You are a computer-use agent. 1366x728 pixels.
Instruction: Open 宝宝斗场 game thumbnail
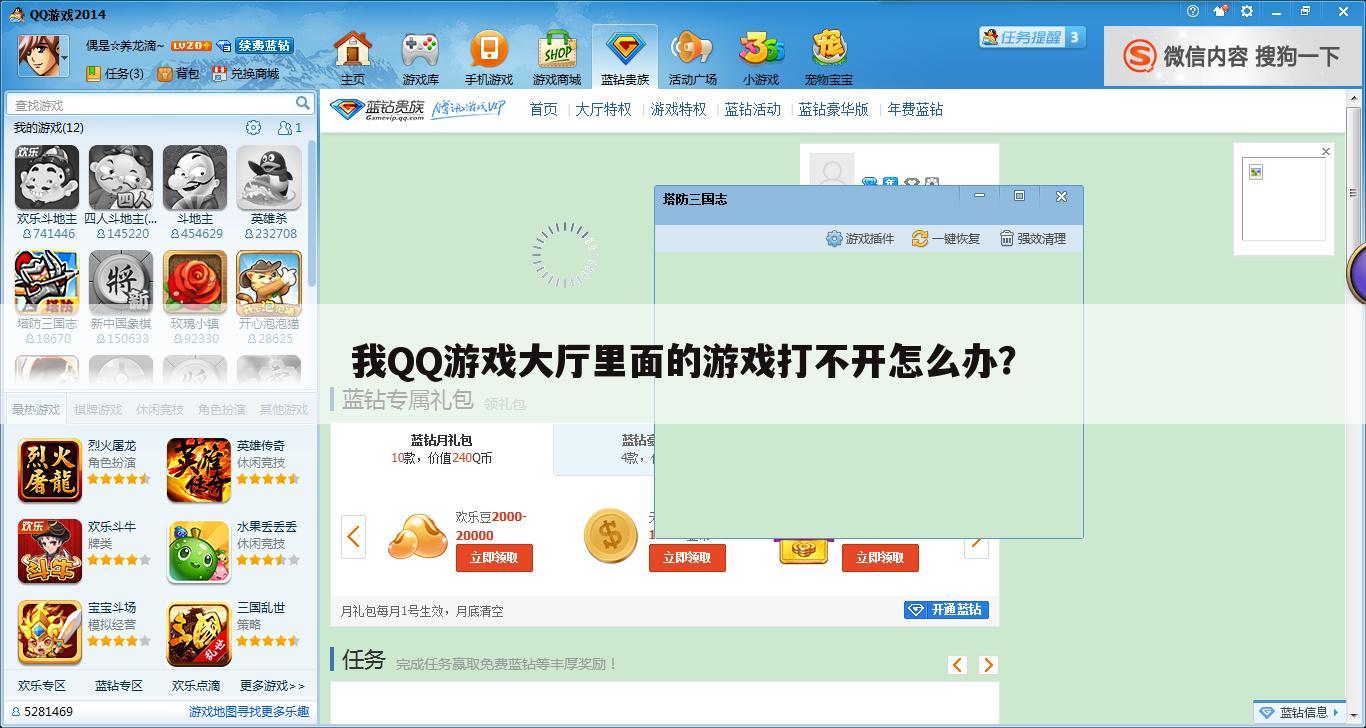tap(50, 633)
